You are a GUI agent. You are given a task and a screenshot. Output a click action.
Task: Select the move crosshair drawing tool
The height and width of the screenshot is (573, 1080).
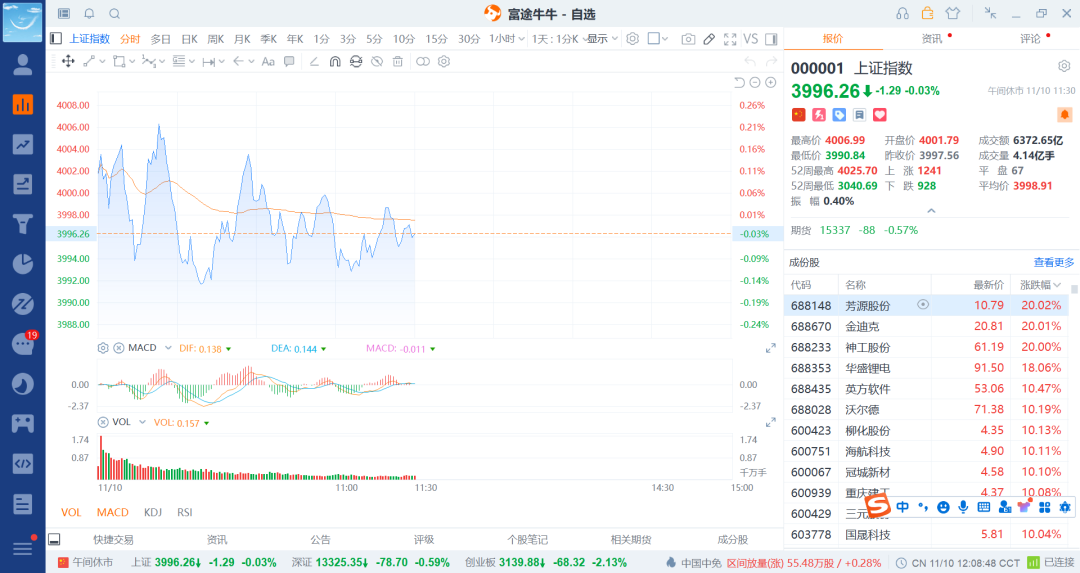click(x=68, y=61)
